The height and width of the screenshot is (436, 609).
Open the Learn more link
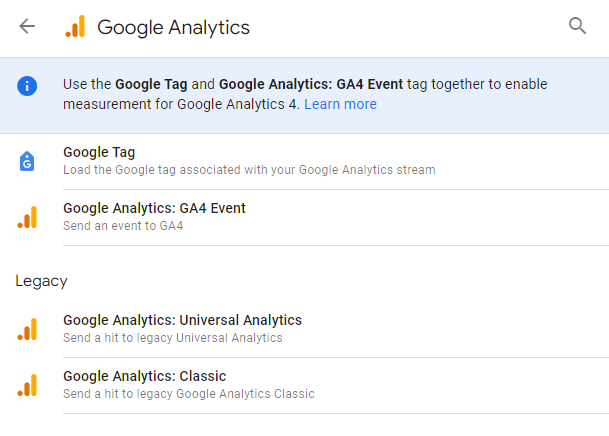[x=340, y=104]
